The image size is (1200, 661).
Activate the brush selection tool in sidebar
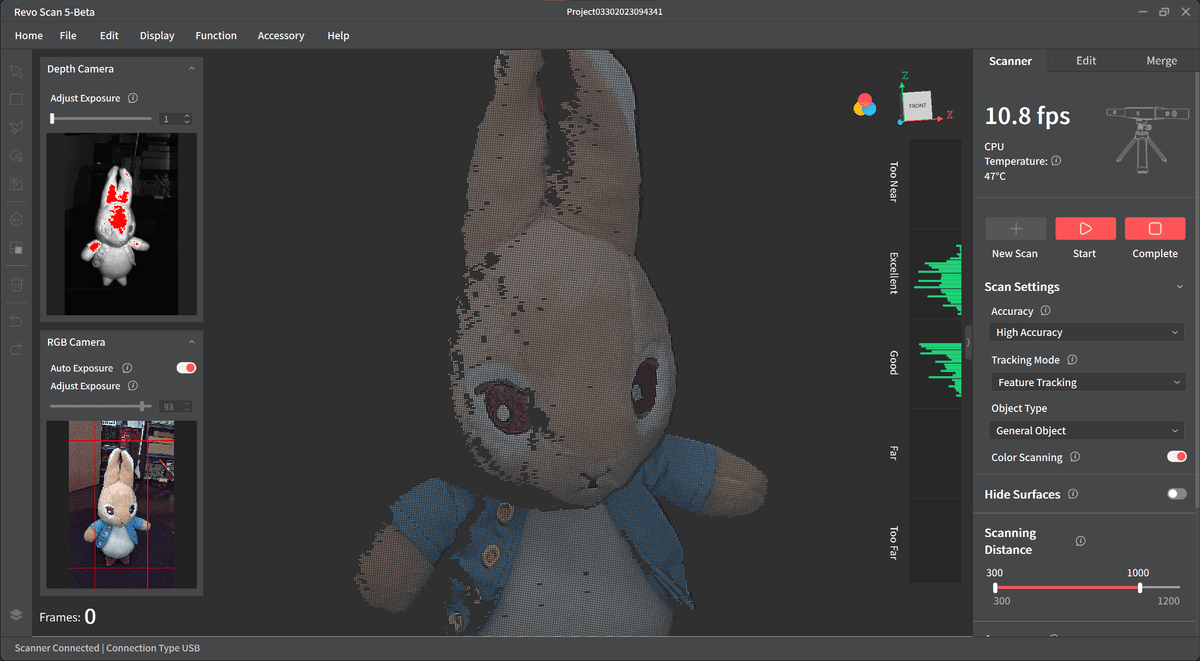pos(16,156)
